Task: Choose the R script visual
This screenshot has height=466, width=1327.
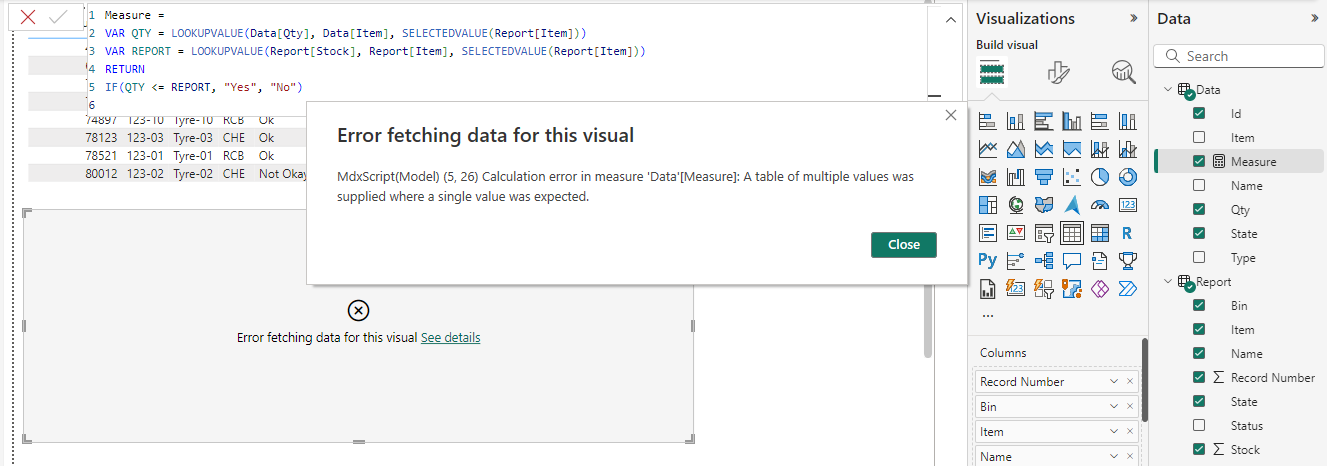Action: pos(1128,233)
